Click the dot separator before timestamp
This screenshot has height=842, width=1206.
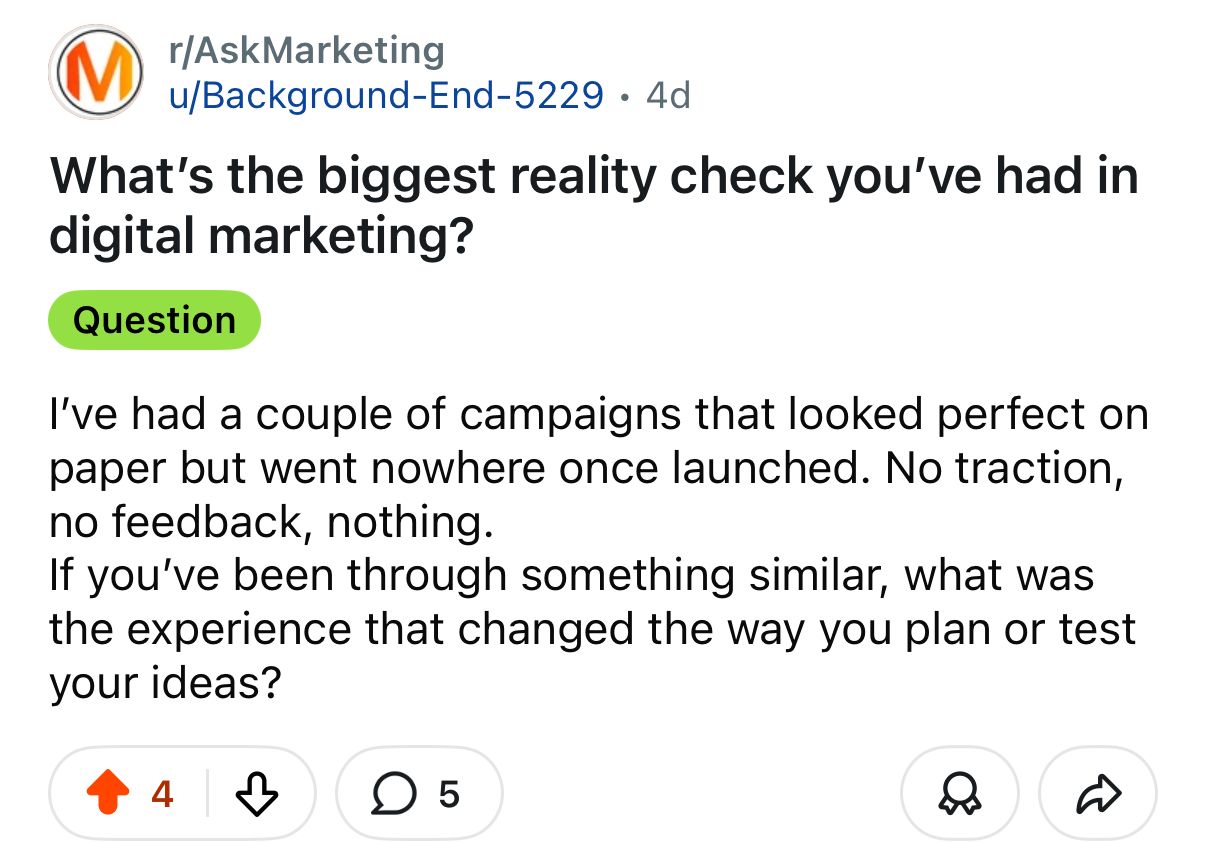(x=624, y=96)
